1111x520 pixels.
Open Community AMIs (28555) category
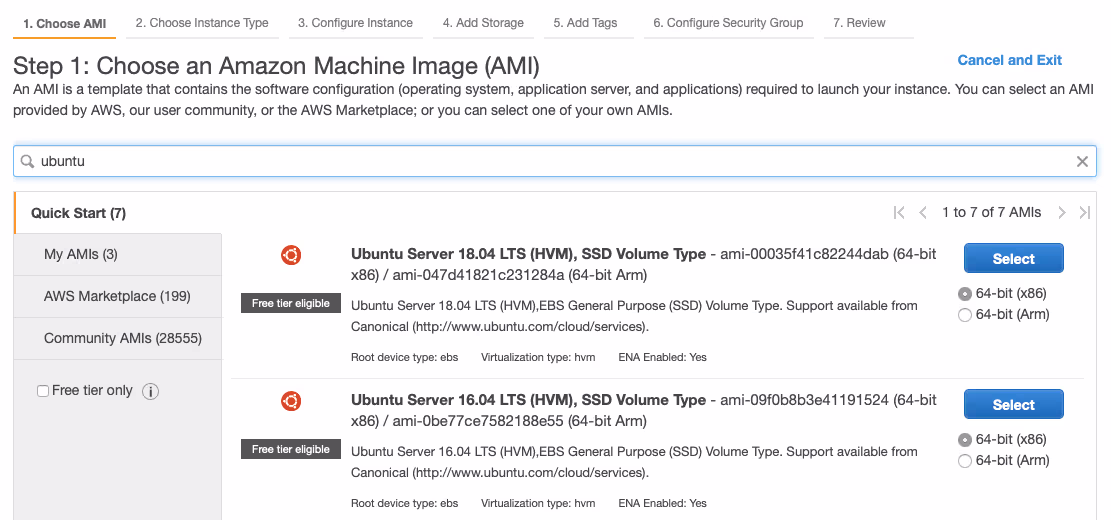click(x=118, y=338)
